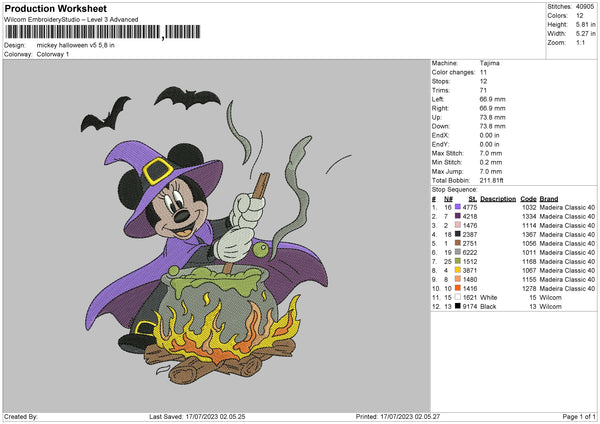
Task: Select code 1334 in stop row 2
Action: coord(529,216)
